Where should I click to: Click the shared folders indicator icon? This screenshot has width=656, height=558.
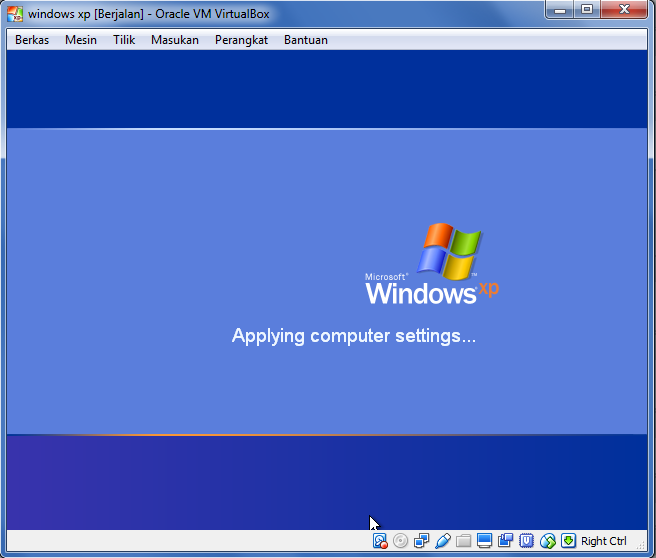click(x=464, y=541)
